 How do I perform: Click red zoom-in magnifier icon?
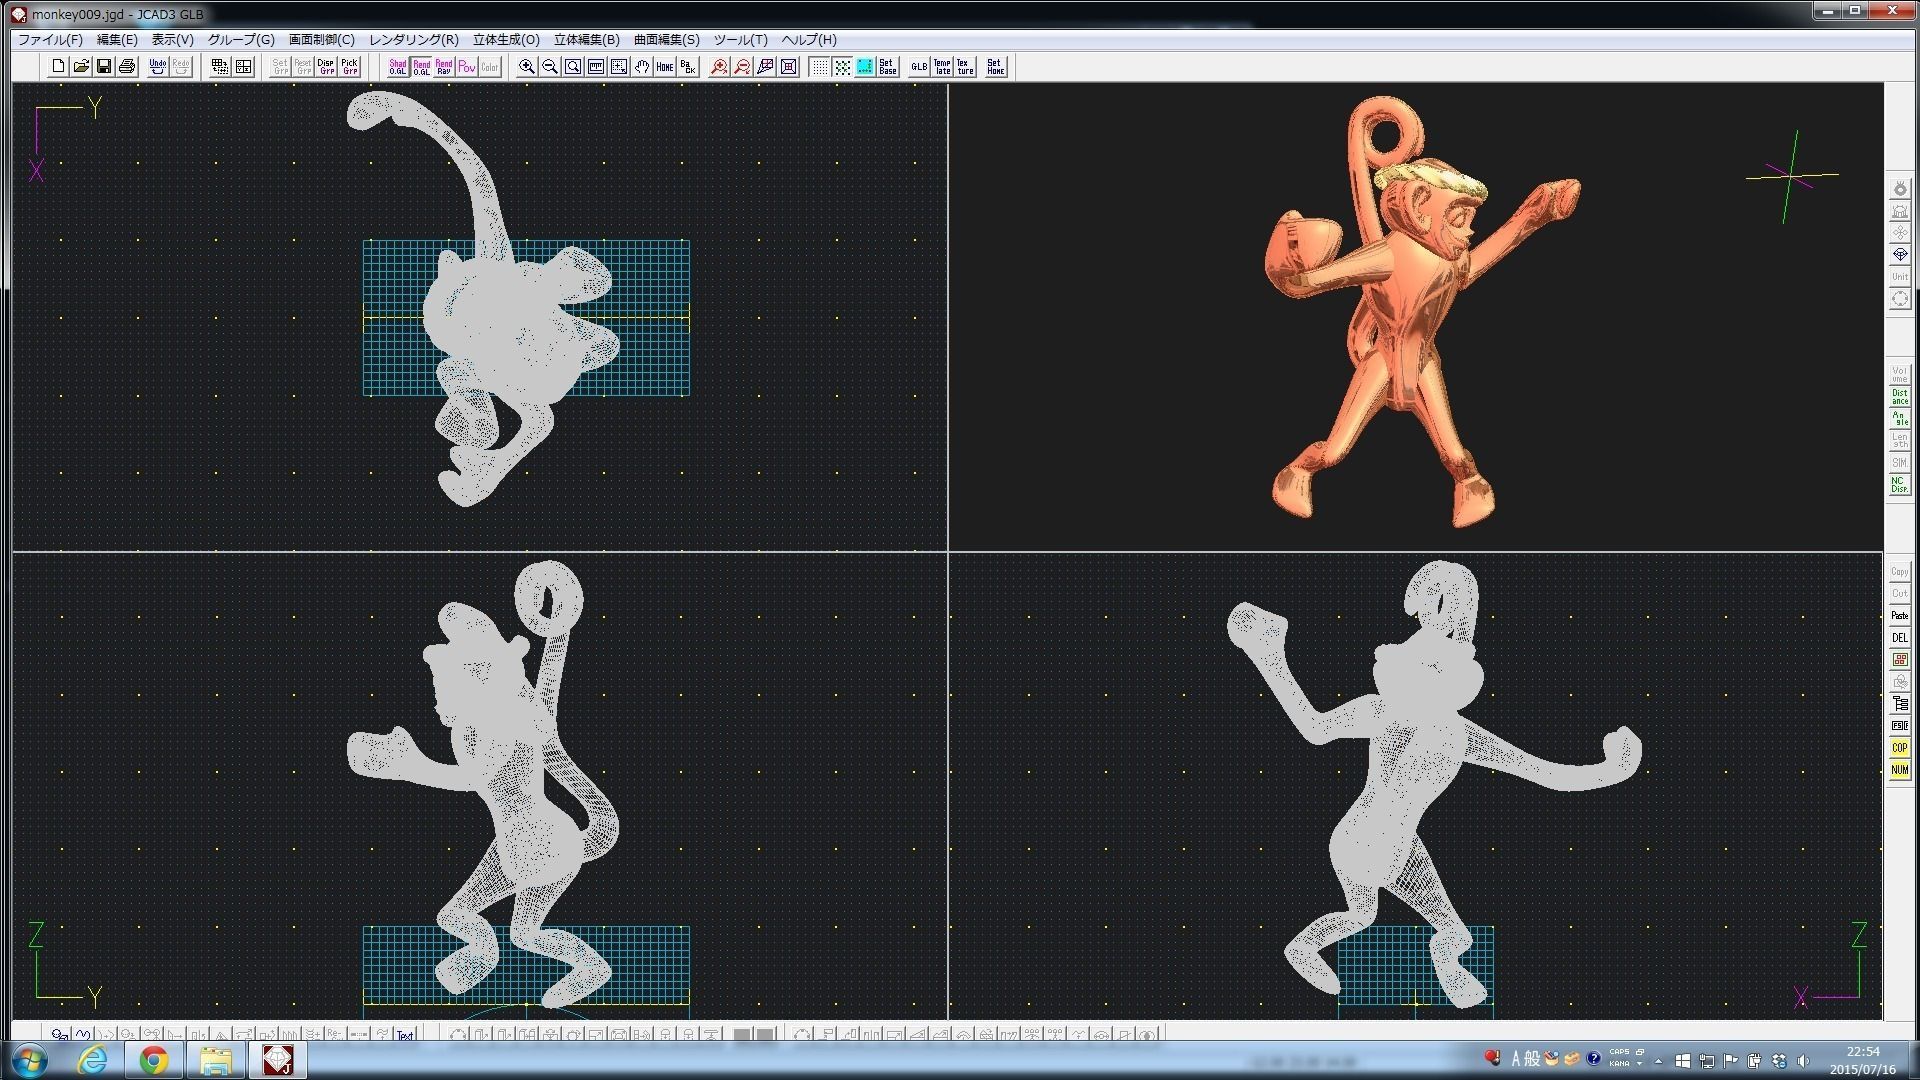(x=719, y=67)
